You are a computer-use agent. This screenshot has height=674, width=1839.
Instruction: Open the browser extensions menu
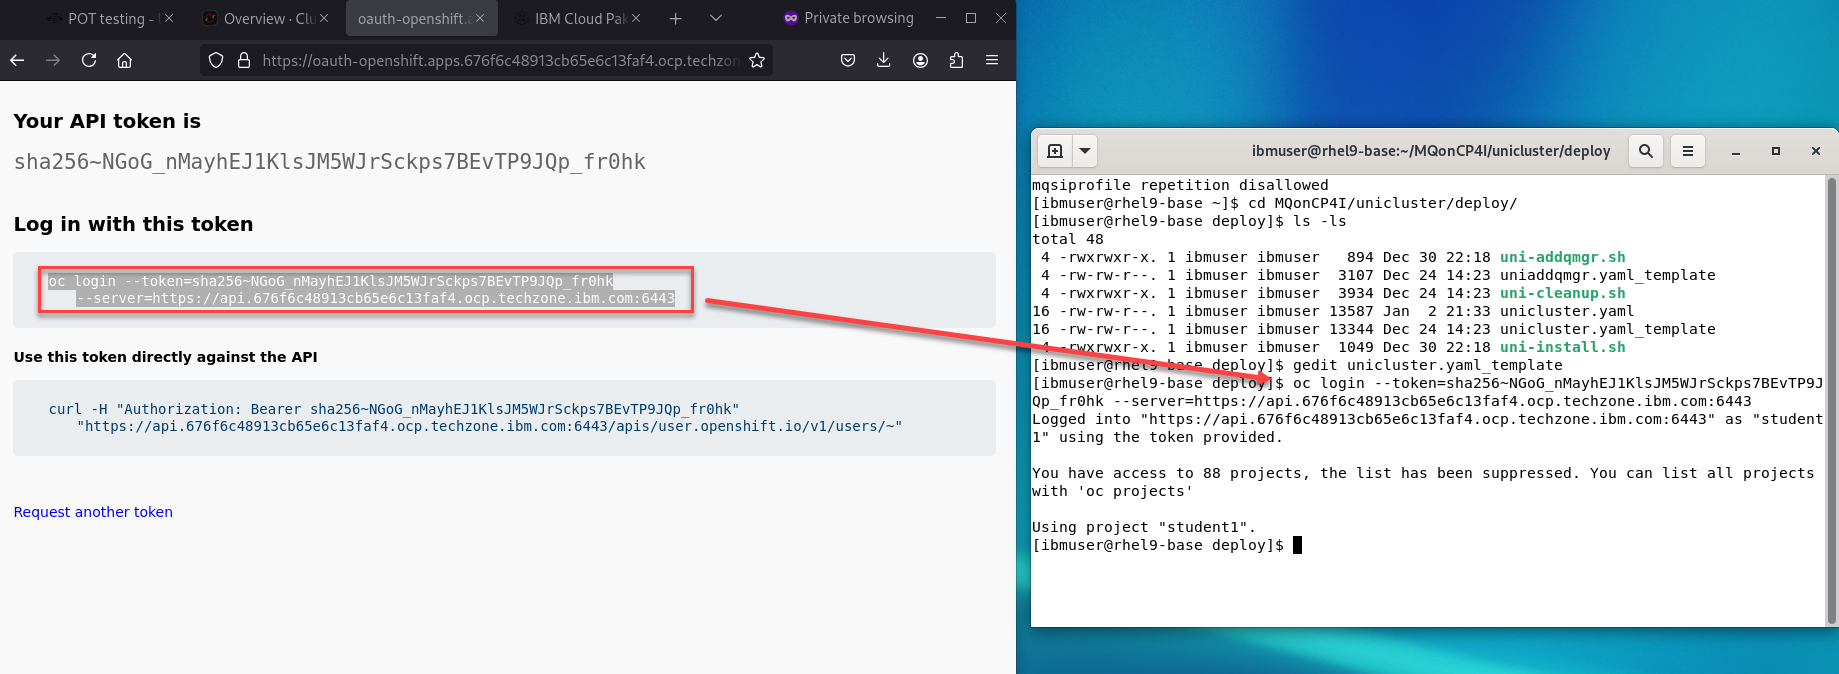956,60
